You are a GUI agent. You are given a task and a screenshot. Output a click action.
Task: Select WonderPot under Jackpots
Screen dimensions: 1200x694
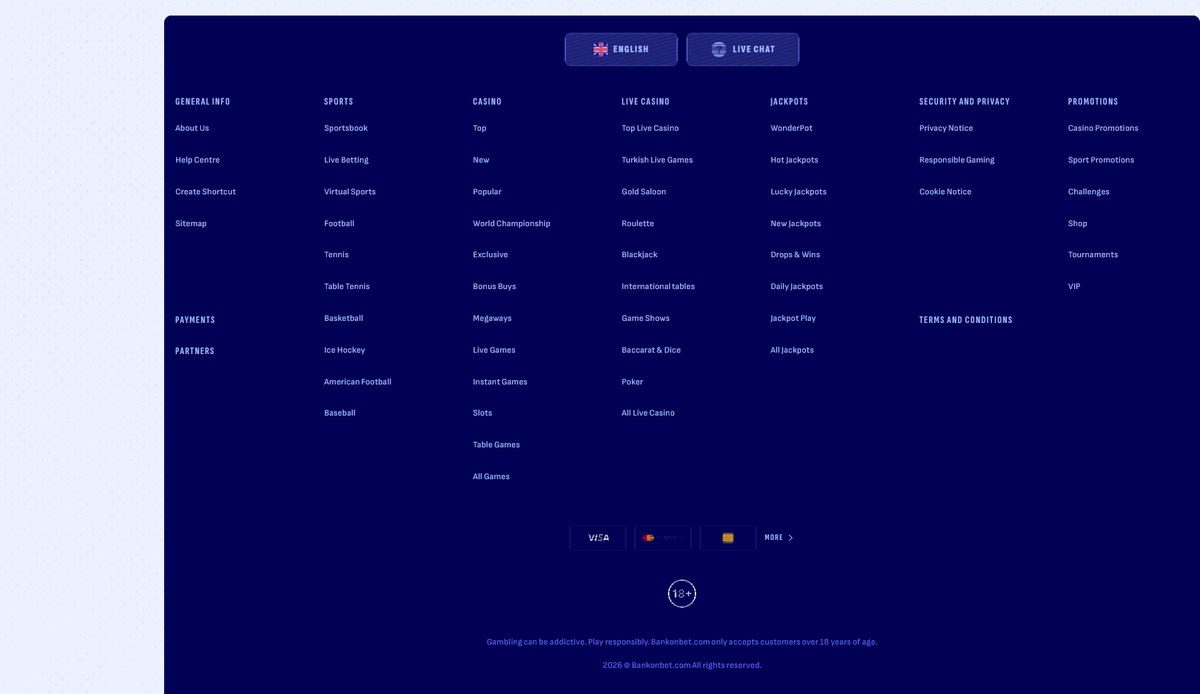[x=792, y=128]
